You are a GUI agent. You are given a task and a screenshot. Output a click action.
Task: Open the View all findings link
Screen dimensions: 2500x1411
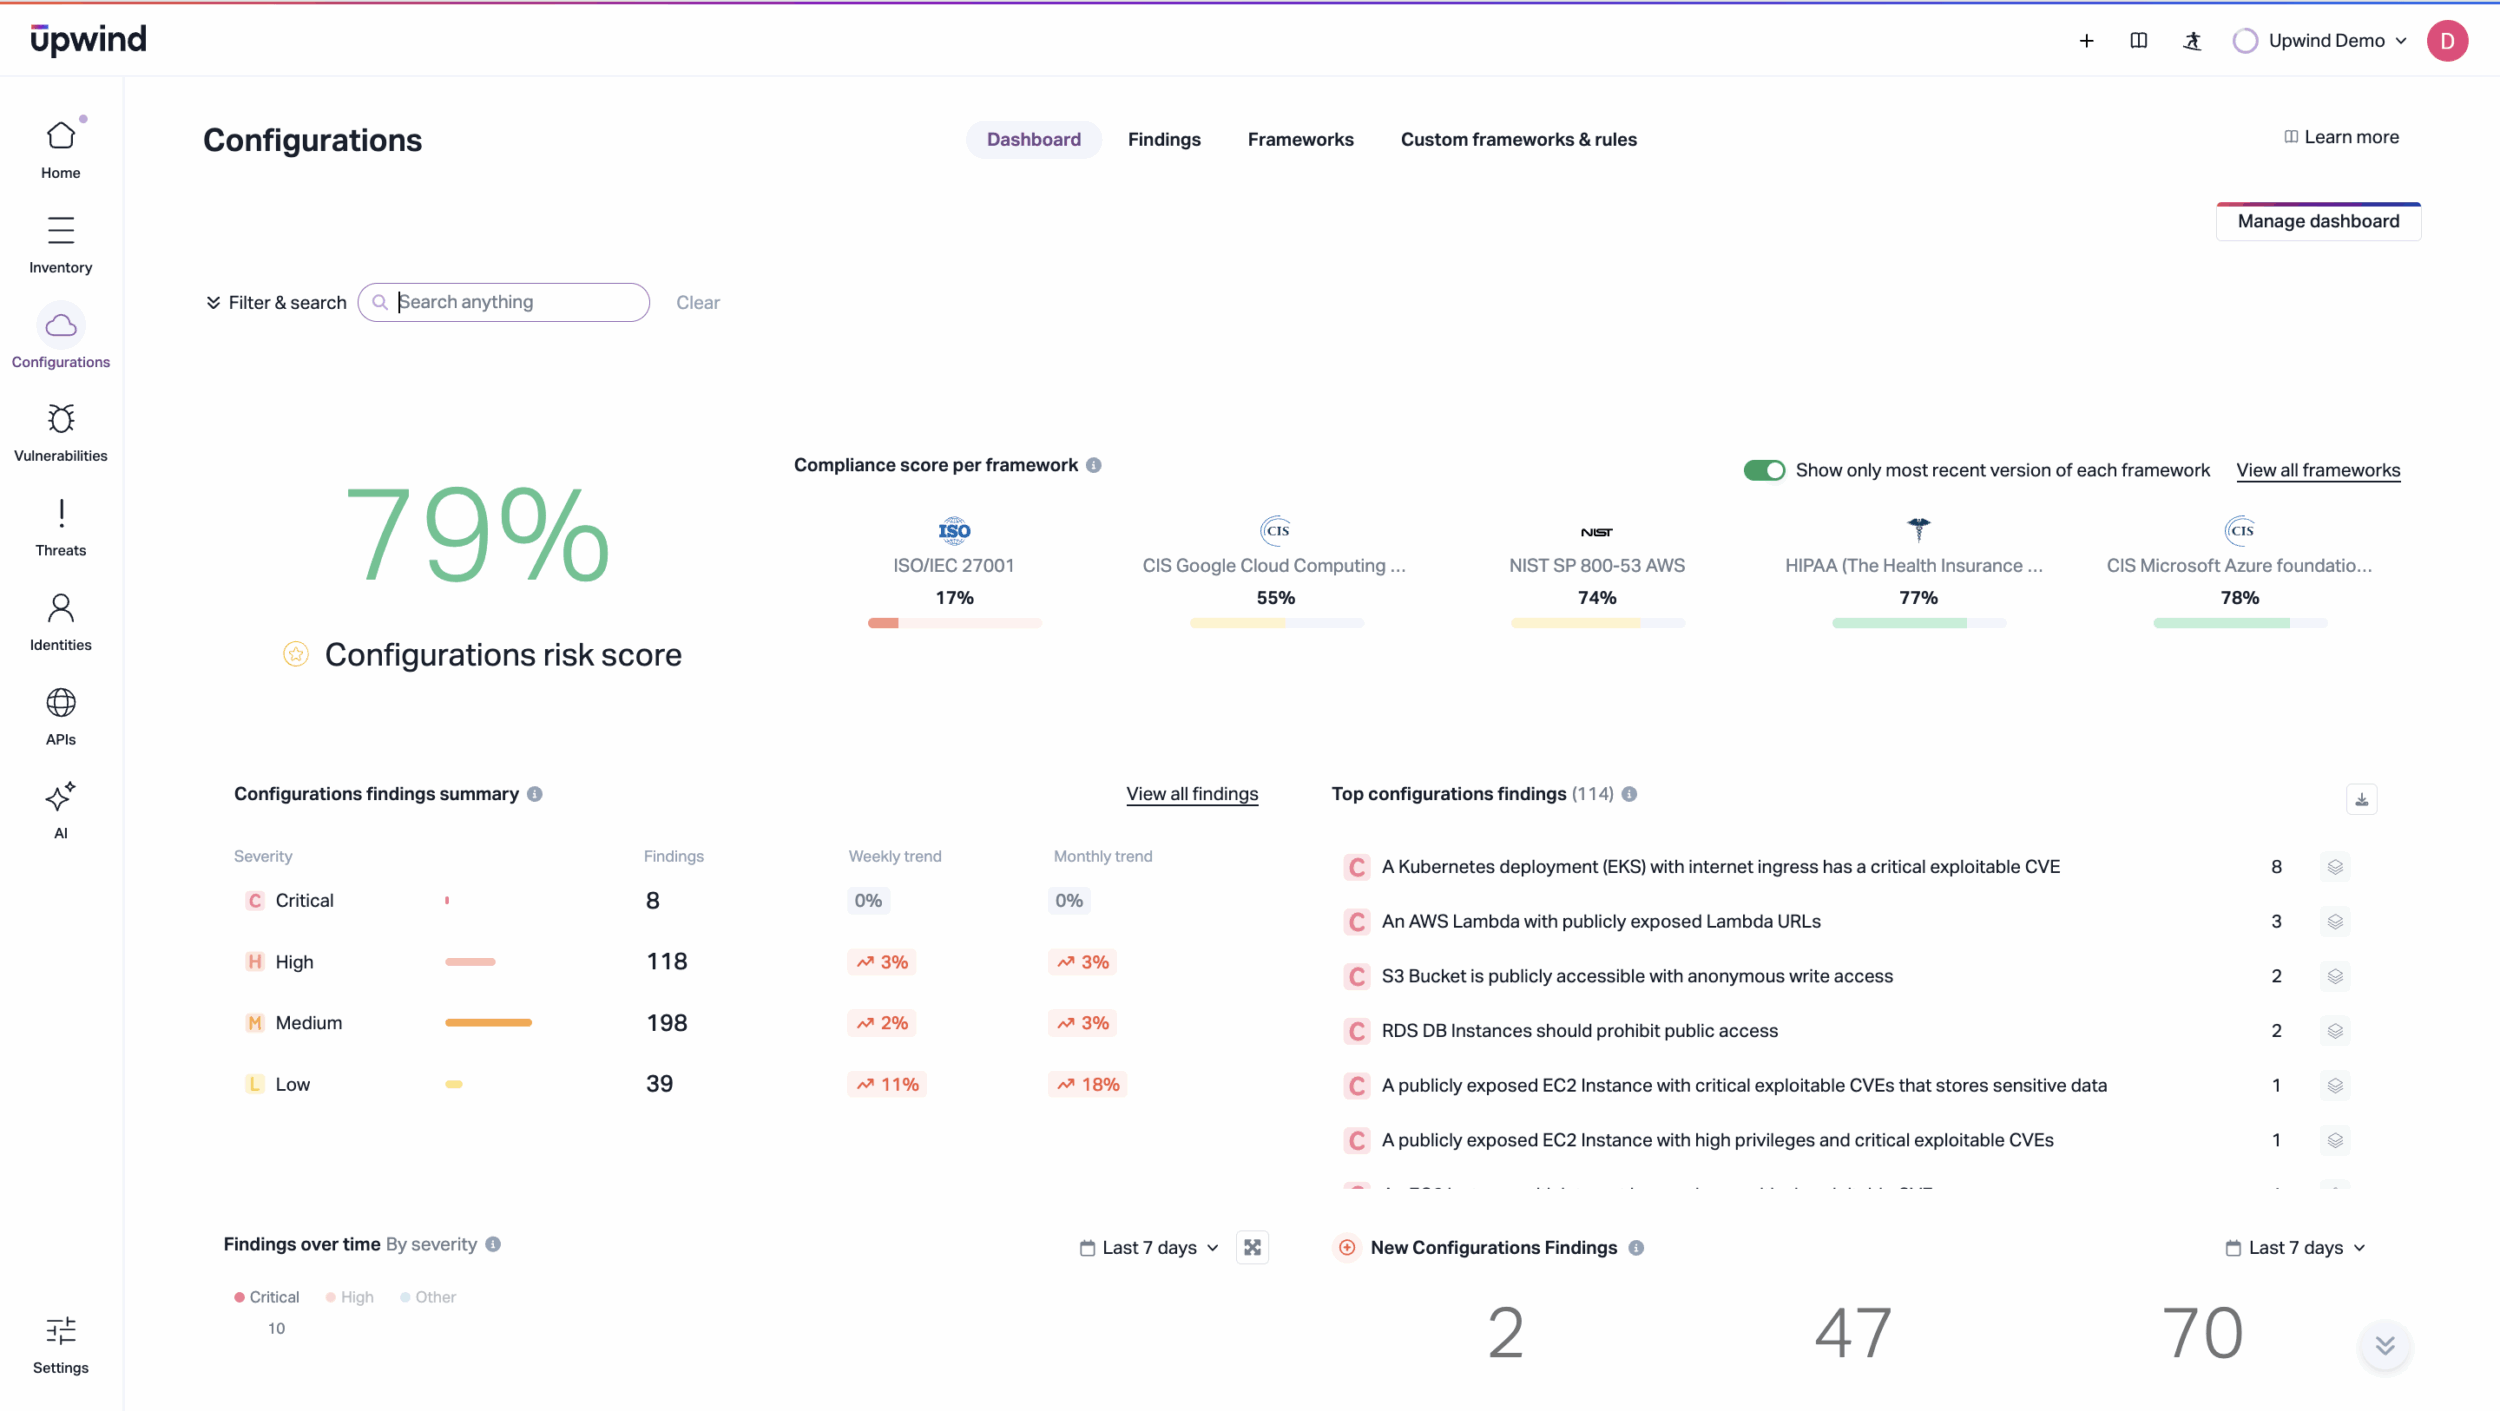[x=1192, y=794]
